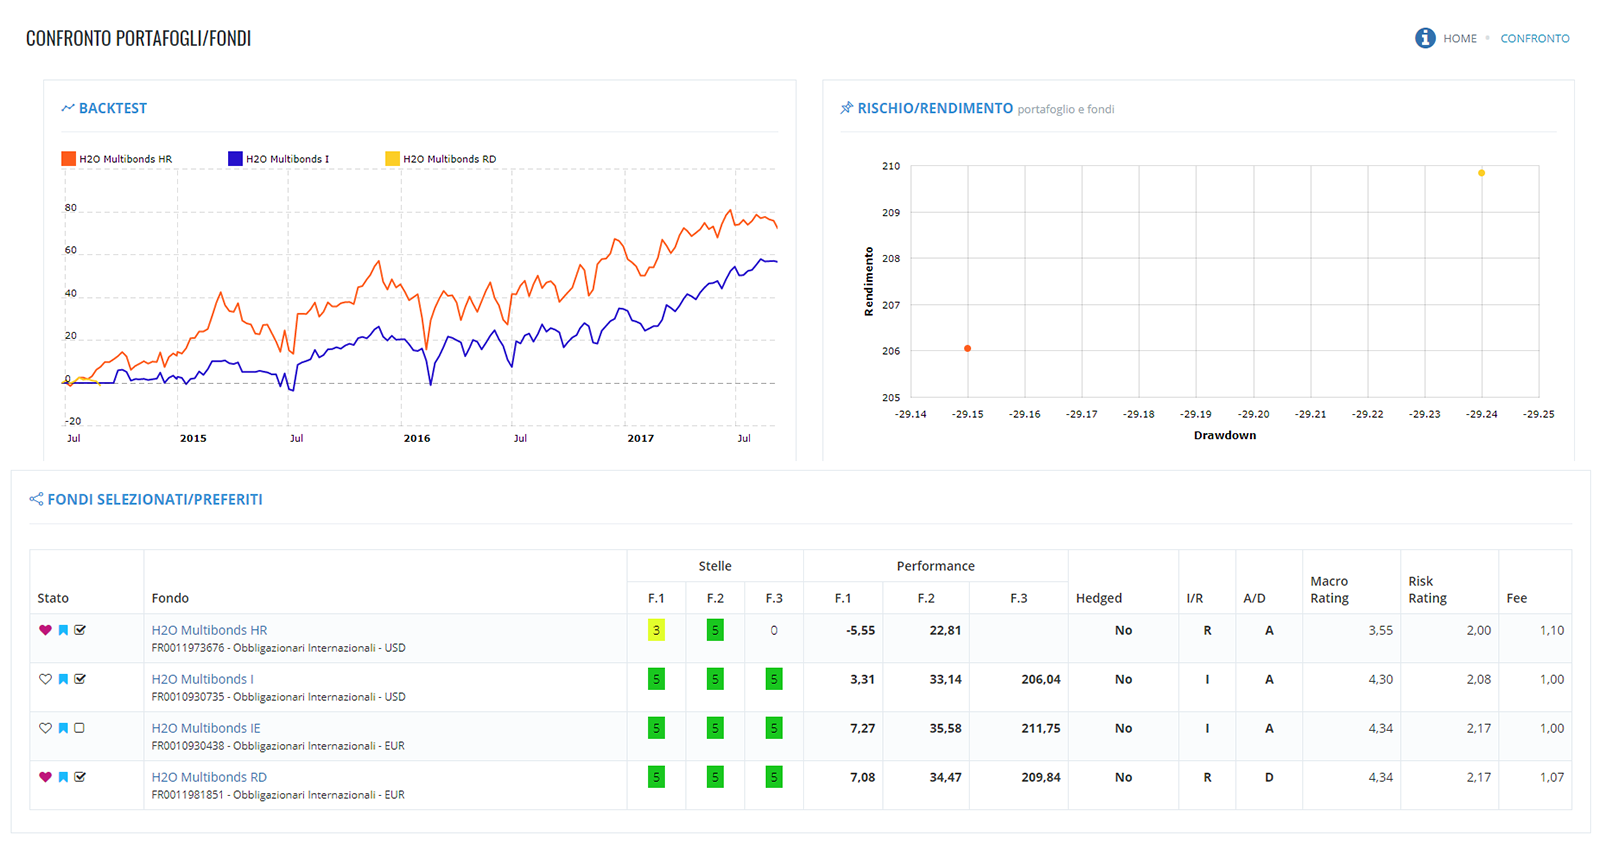Click the Fee column header

point(1516,598)
